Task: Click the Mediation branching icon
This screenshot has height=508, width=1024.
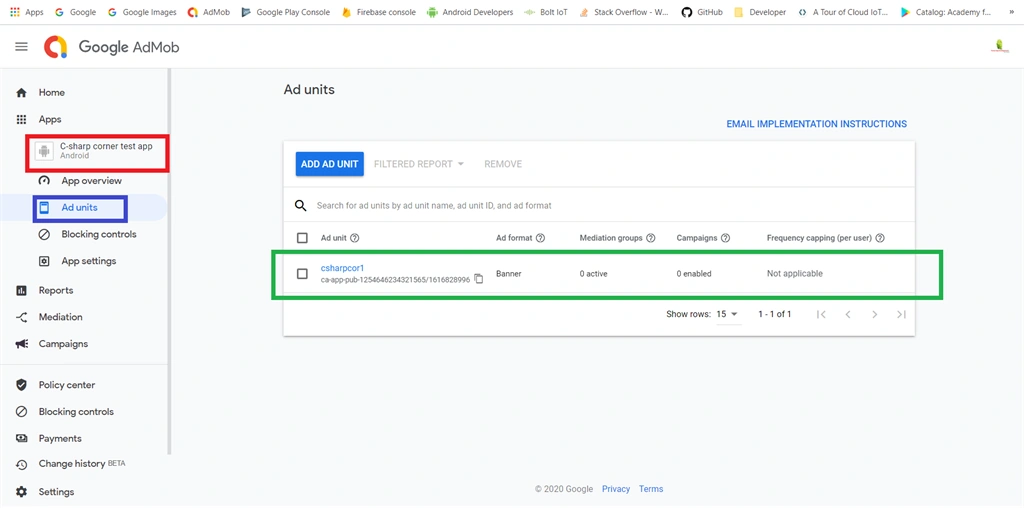Action: tap(22, 317)
